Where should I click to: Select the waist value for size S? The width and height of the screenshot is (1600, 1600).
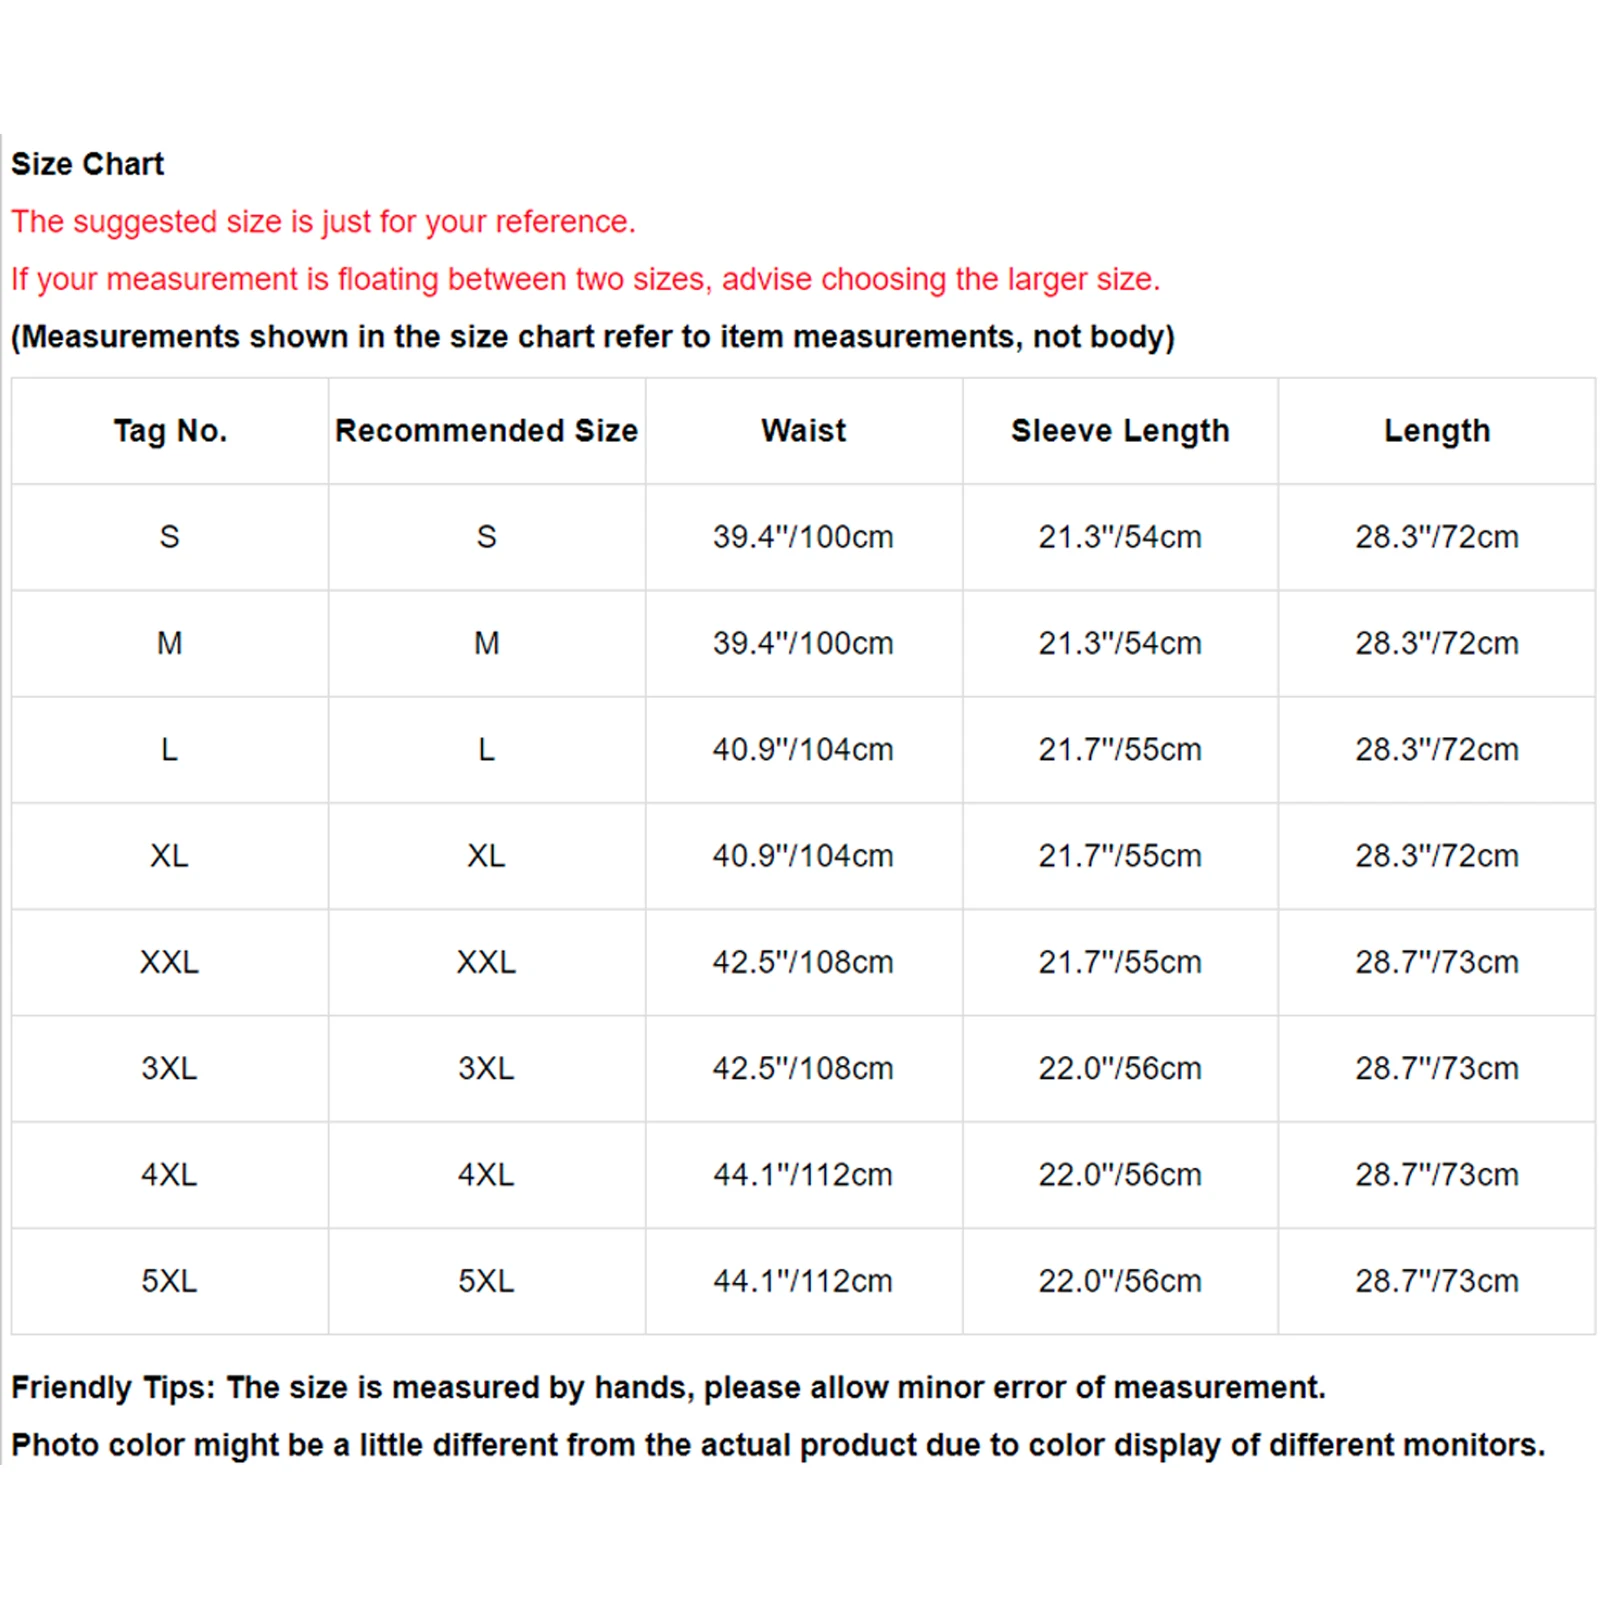point(803,537)
